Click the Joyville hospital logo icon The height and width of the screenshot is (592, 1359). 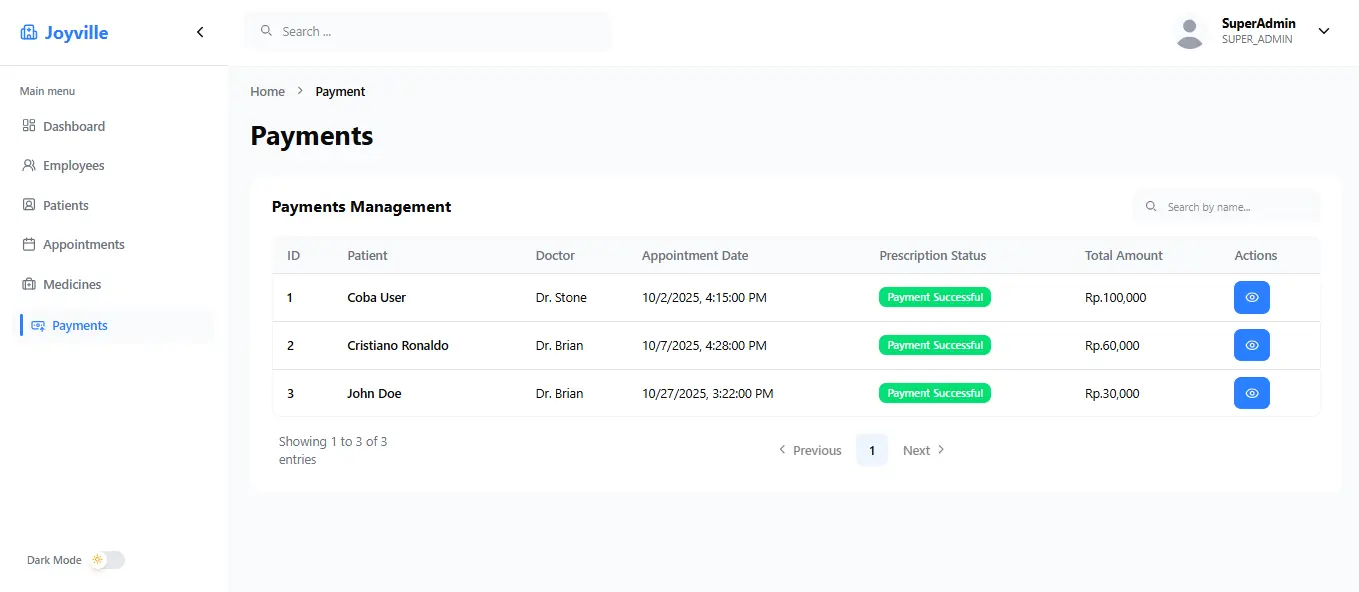coord(29,33)
